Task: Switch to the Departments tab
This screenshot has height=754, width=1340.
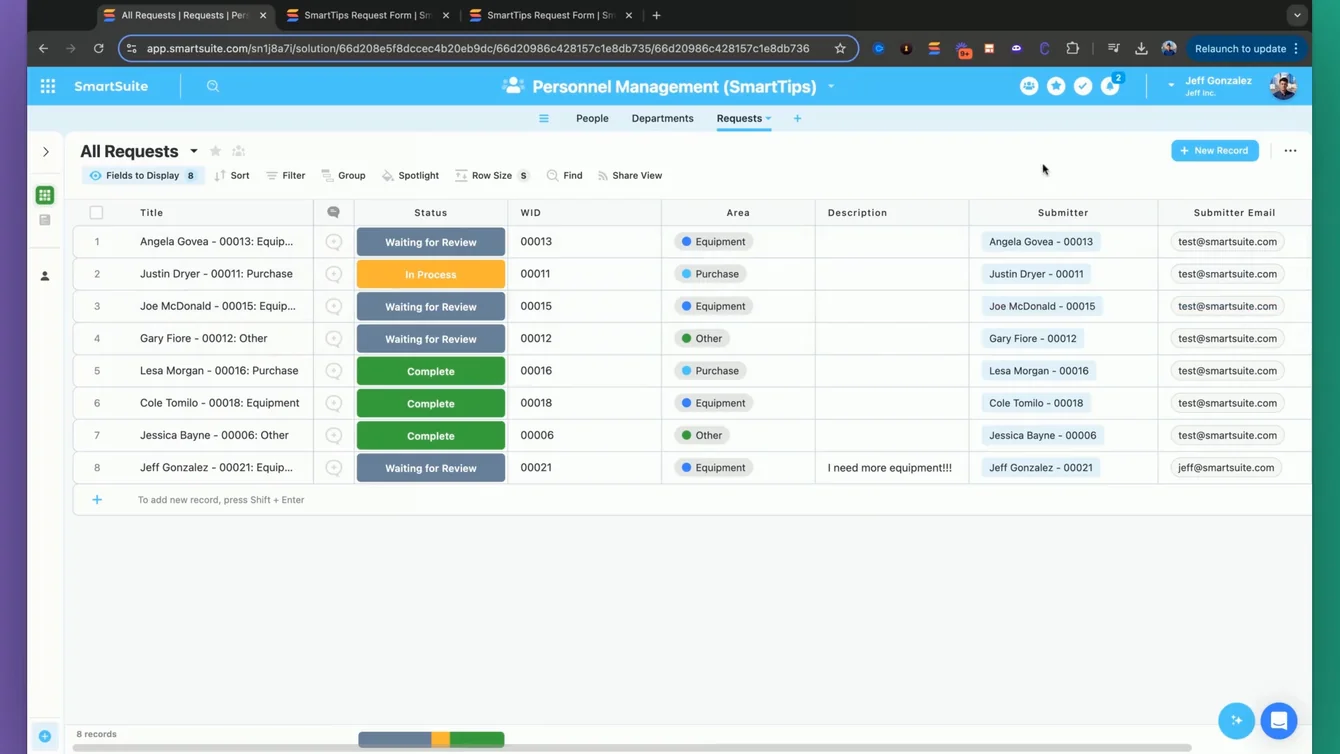Action: pos(662,118)
